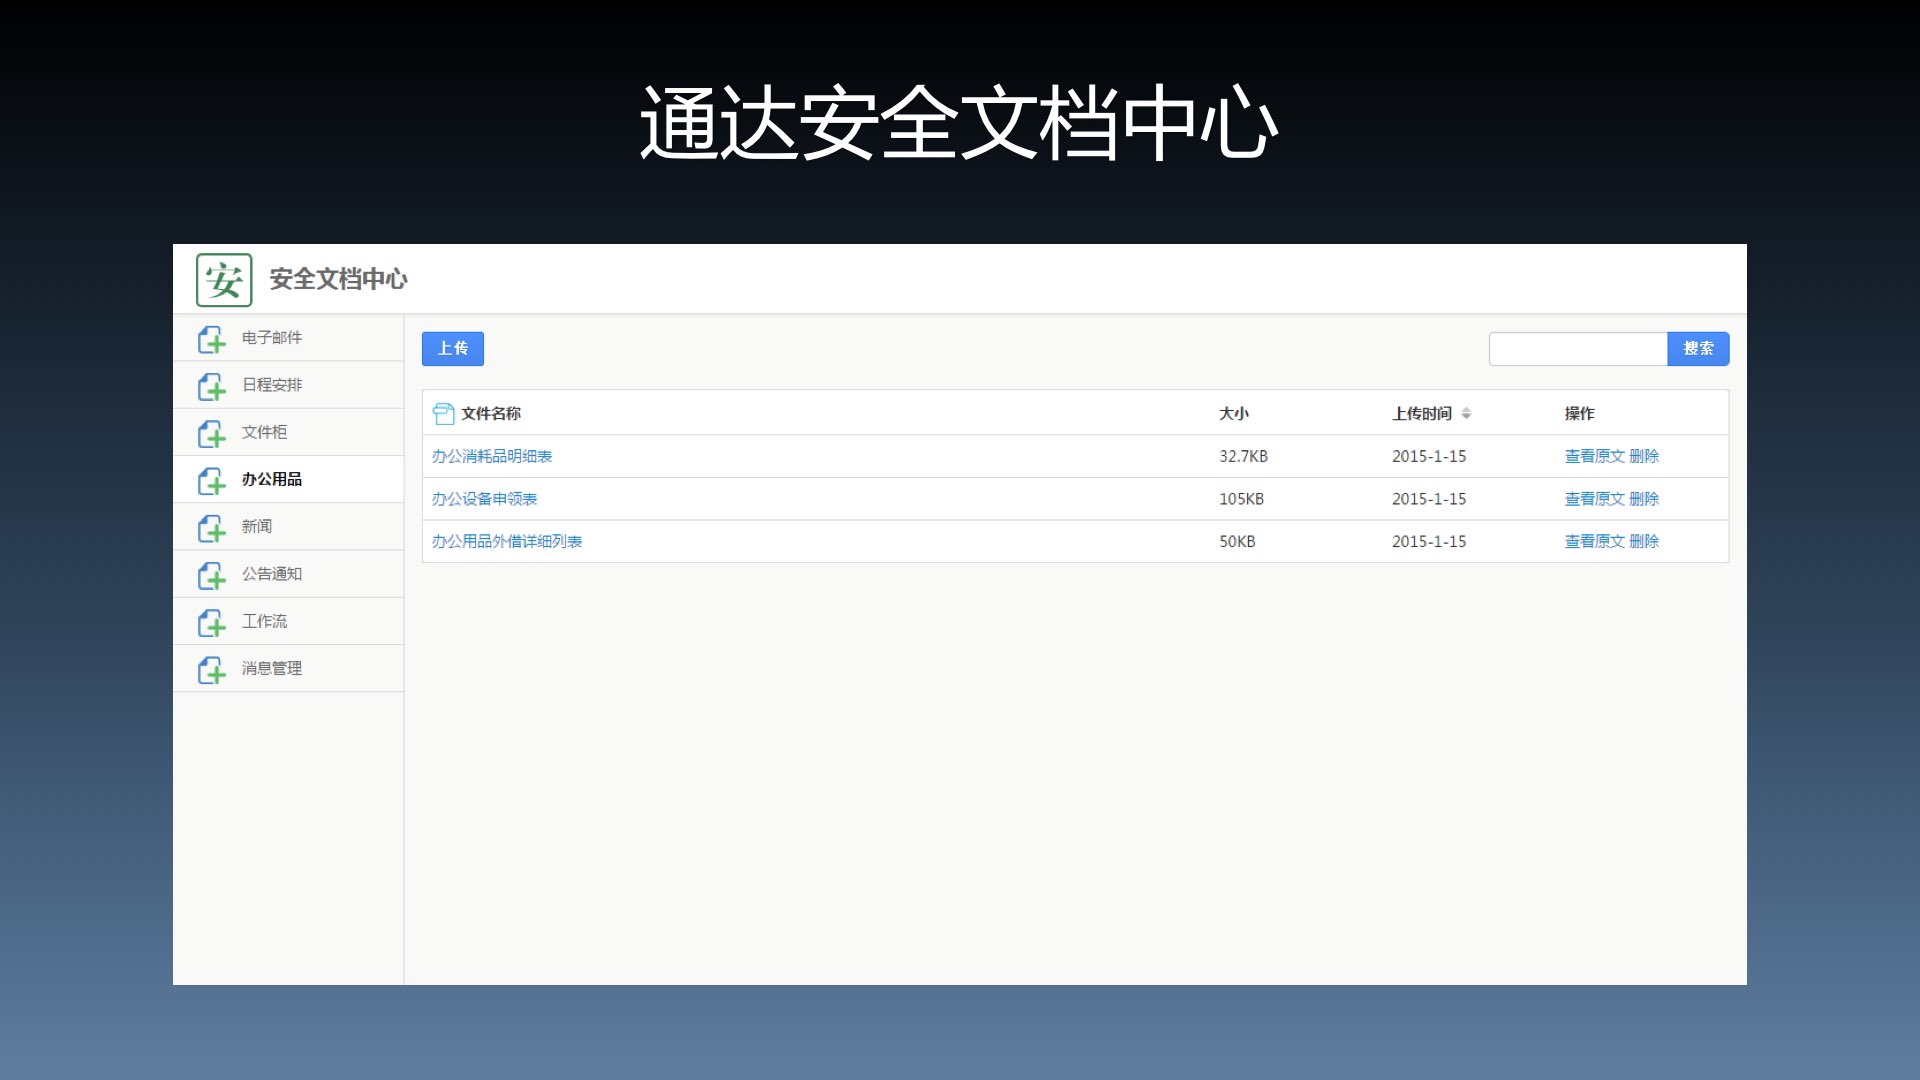Click the 通达安全文档中心 slide title

[x=959, y=123]
